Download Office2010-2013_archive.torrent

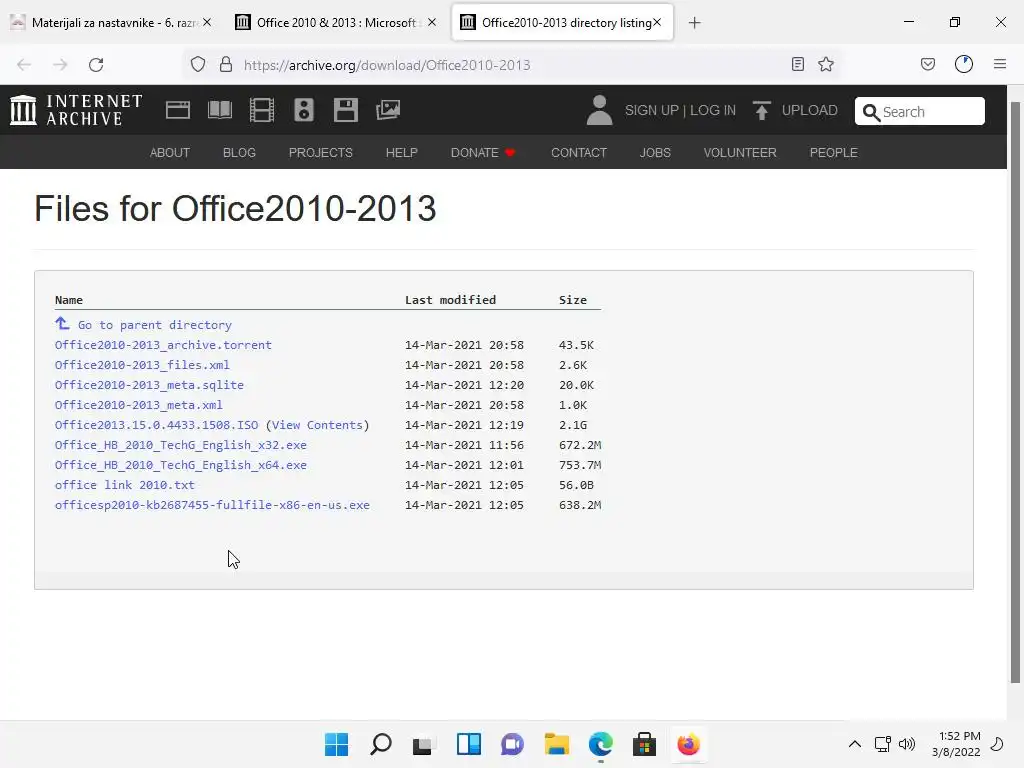tap(163, 345)
